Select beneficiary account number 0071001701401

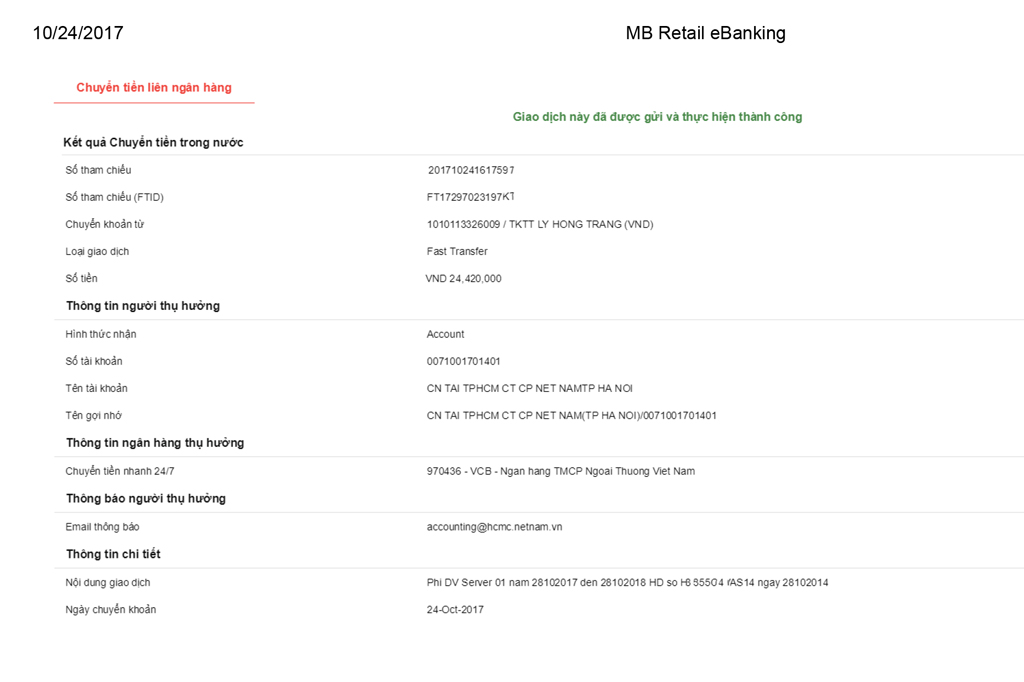coord(463,361)
